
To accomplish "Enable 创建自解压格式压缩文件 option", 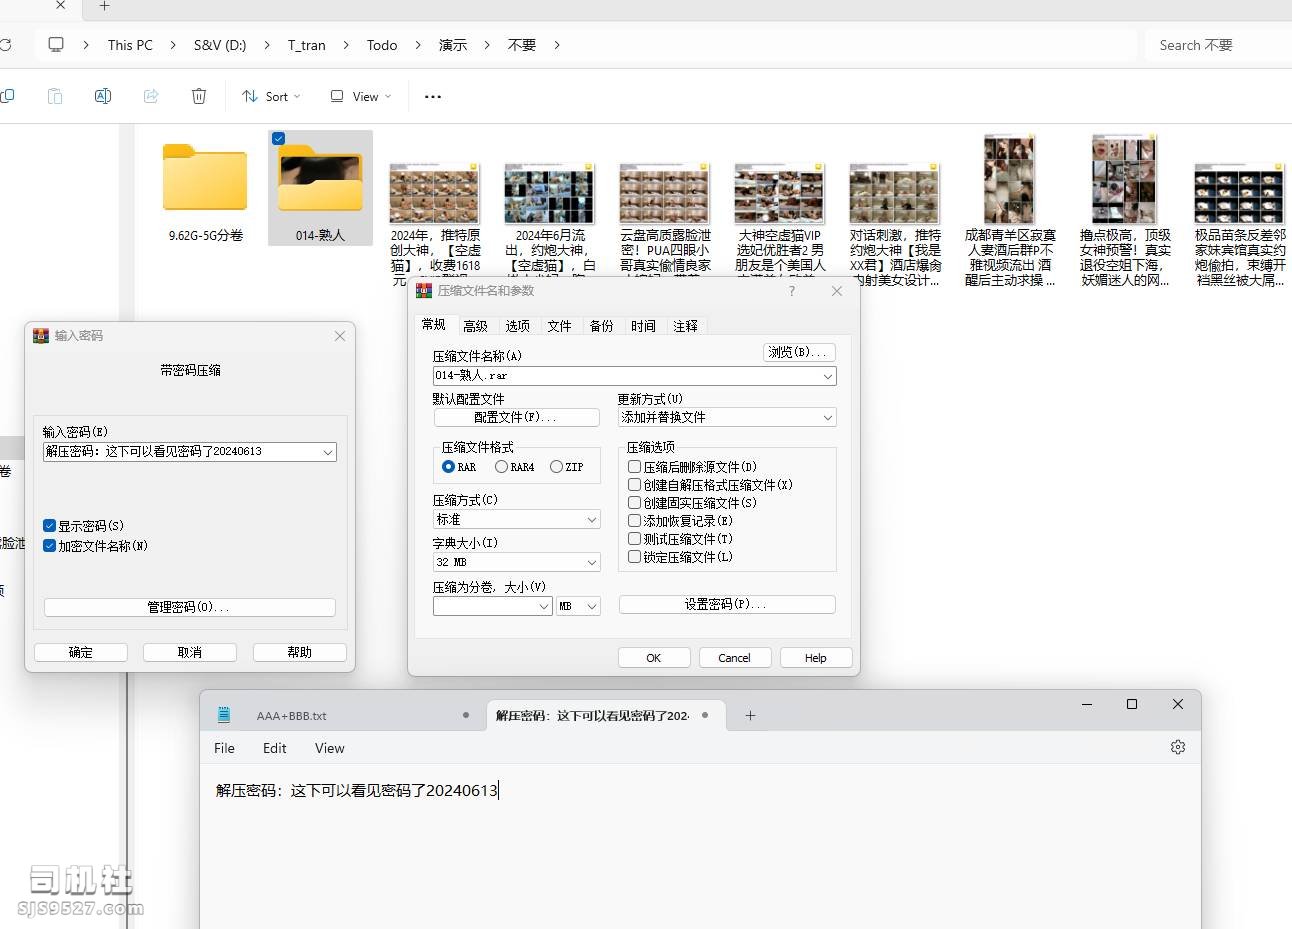I will click(634, 484).
